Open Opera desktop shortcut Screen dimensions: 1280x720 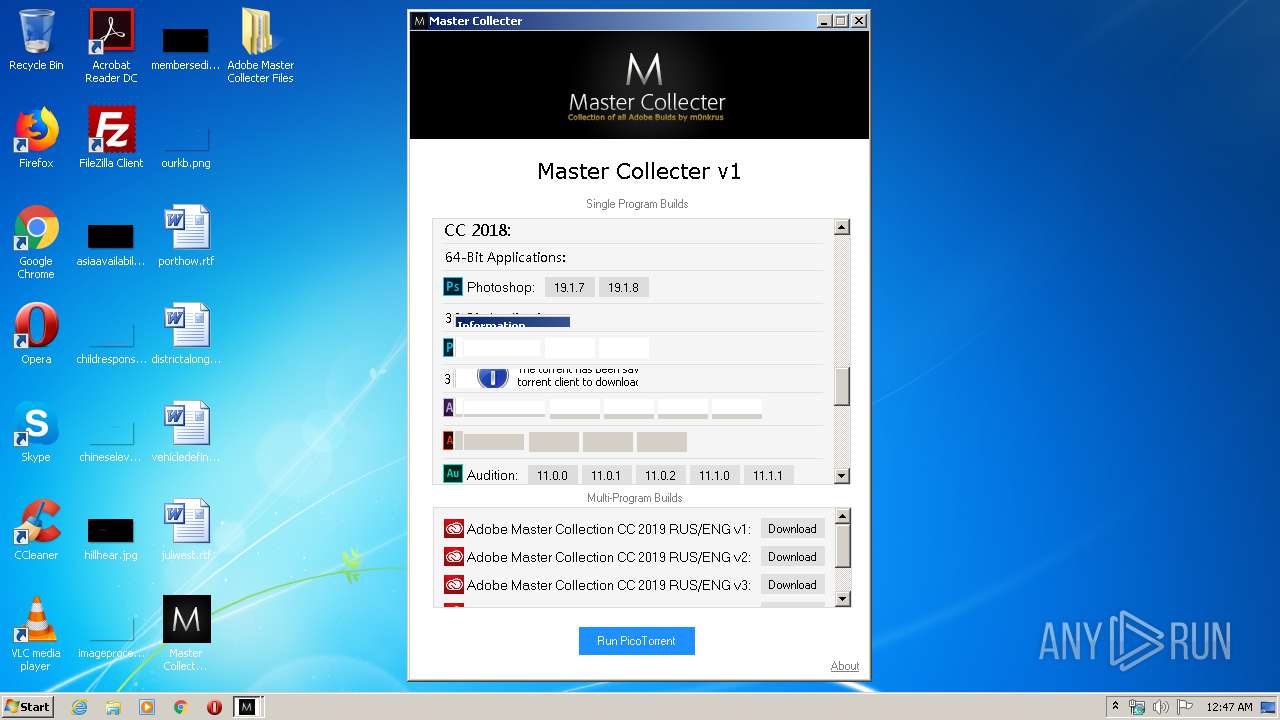click(x=36, y=334)
